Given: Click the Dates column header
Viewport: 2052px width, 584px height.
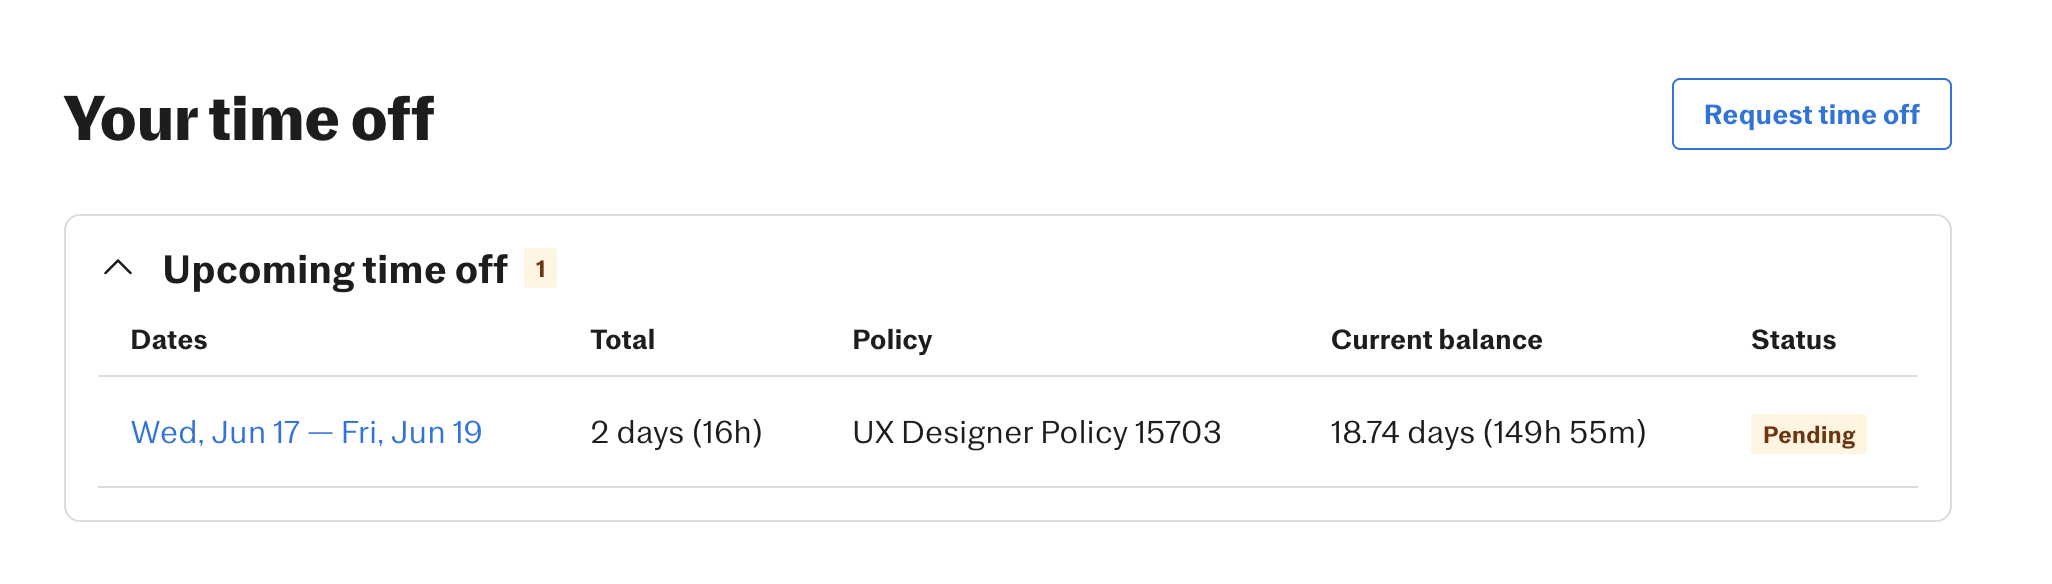Looking at the screenshot, I should pos(169,340).
